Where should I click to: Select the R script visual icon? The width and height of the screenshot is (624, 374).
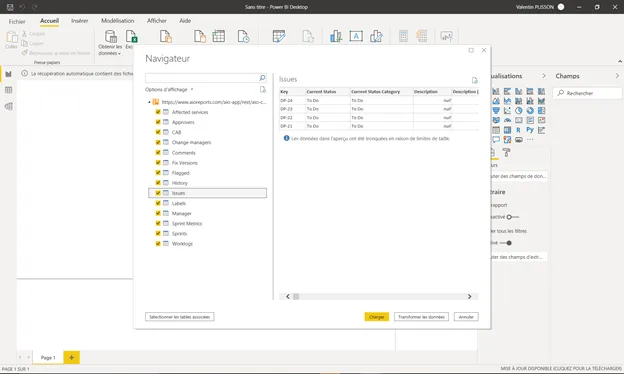pos(518,130)
